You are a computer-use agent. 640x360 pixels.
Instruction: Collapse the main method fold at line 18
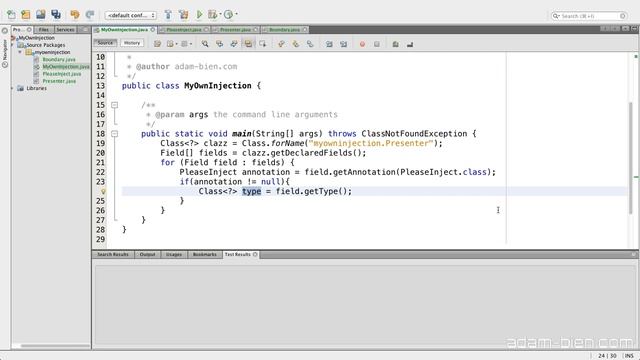coord(115,134)
